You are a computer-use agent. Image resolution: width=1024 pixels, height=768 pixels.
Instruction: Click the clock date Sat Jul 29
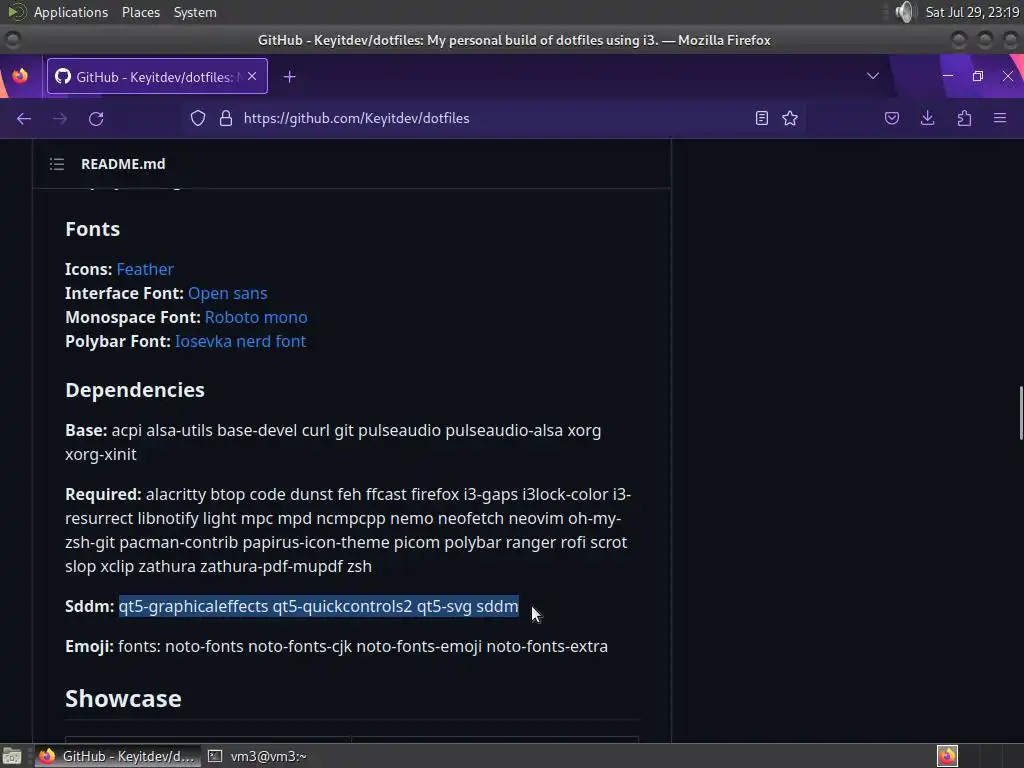(972, 12)
